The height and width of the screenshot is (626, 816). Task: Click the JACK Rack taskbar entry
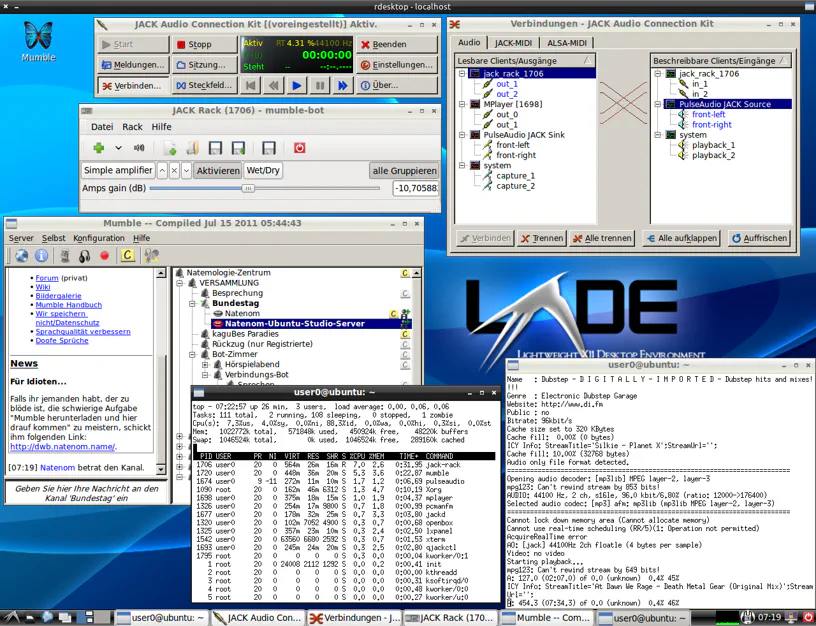pos(450,618)
